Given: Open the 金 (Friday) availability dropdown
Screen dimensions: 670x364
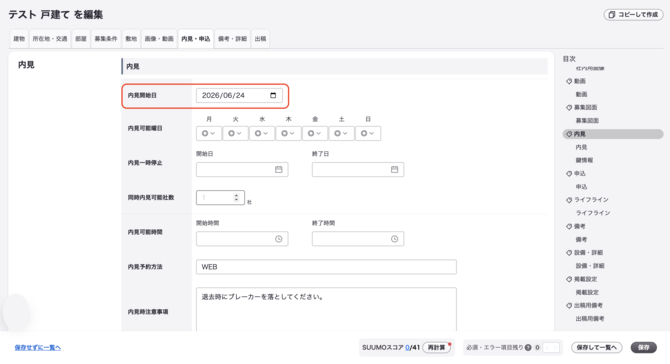Looking at the screenshot, I should [314, 133].
